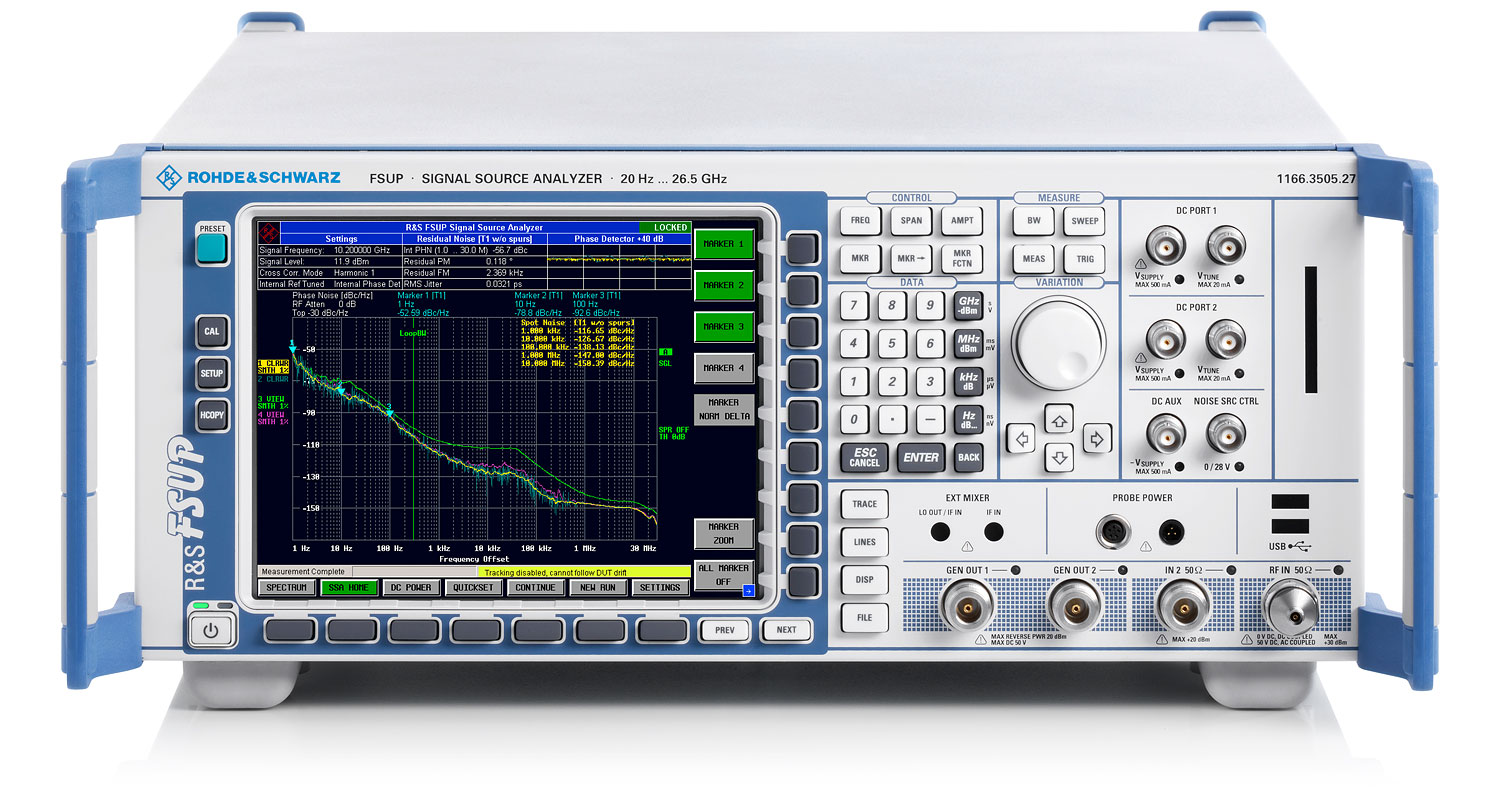Start a NEW RUN measurement
Viewport: 1500px width, 800px height.
(x=598, y=588)
